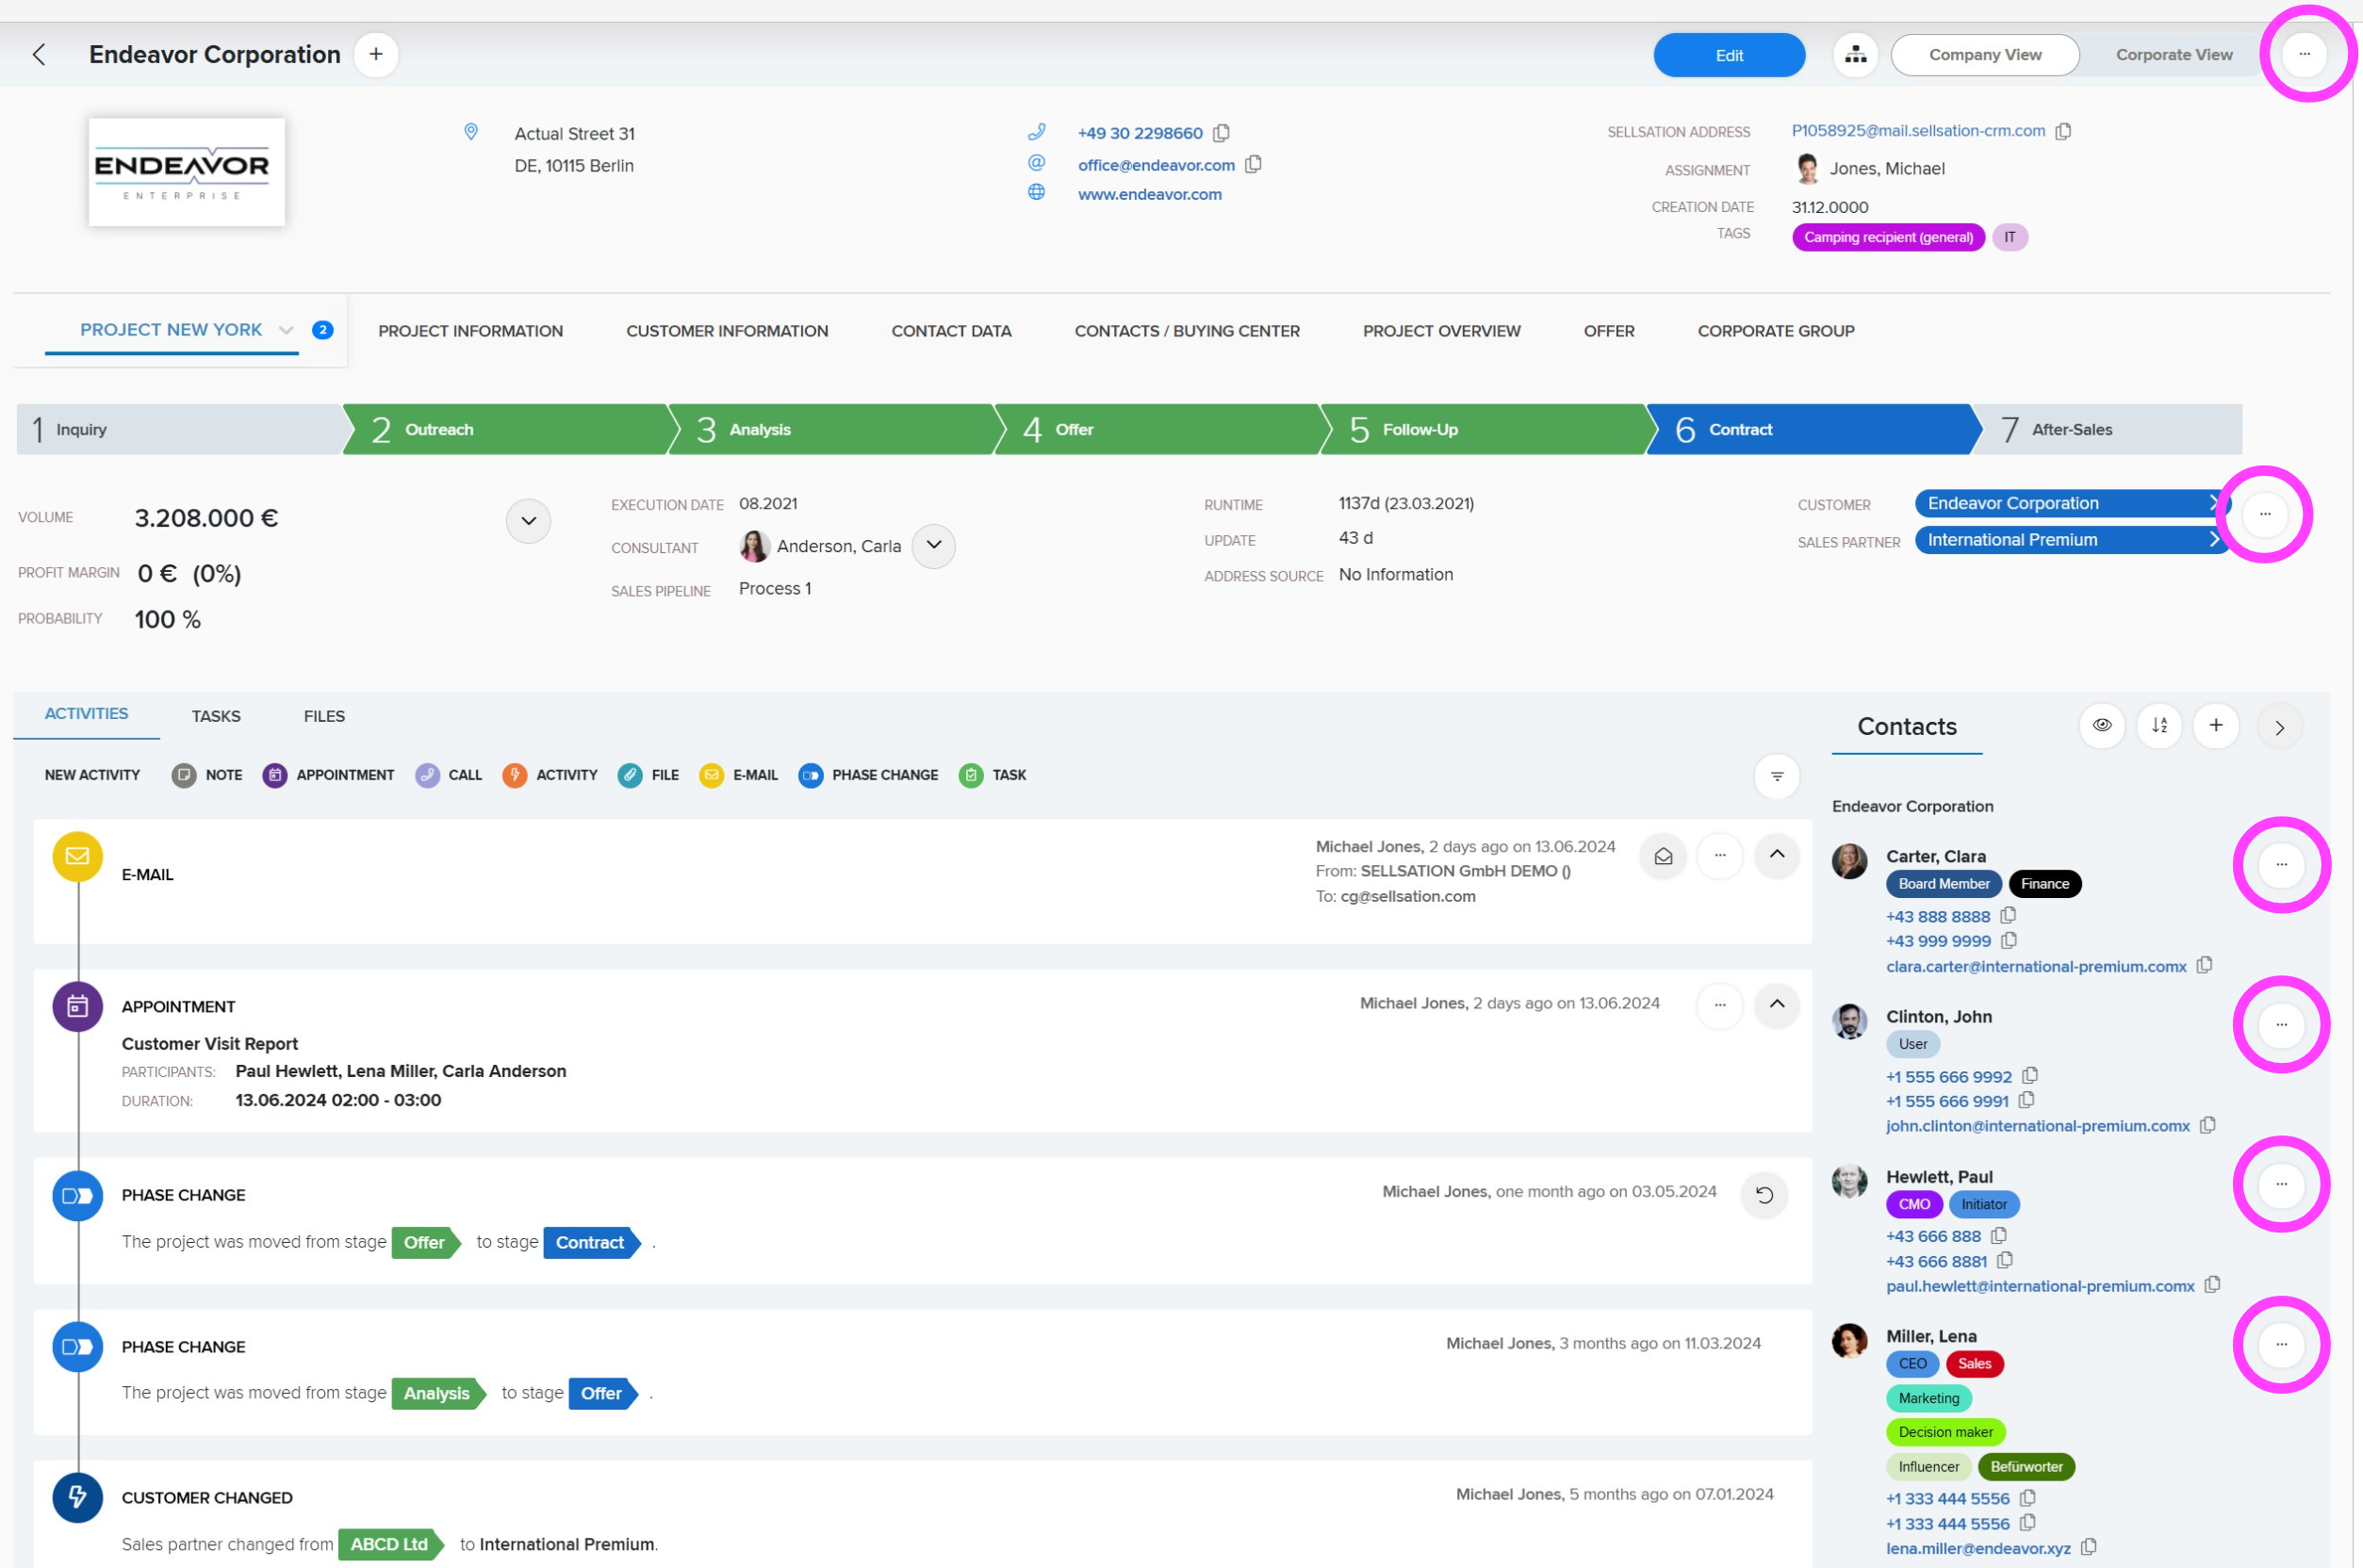2363x1568 pixels.
Task: Copy the office@endeavor.com email address
Action: pos(1253,164)
